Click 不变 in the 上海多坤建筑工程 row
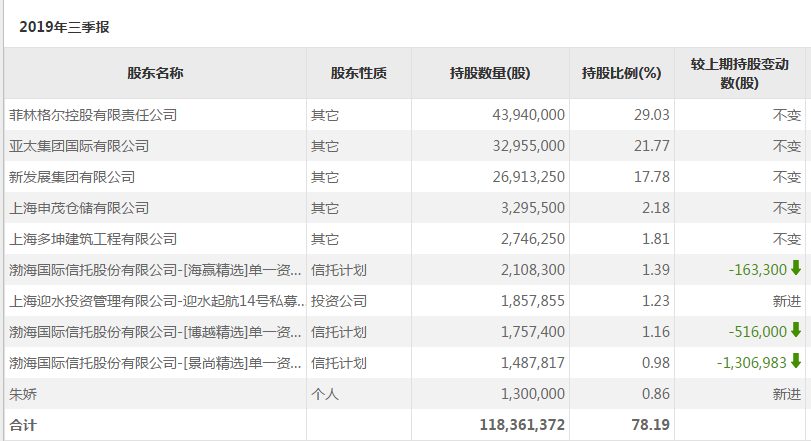Viewport: 811px width, 441px height. (x=787, y=239)
